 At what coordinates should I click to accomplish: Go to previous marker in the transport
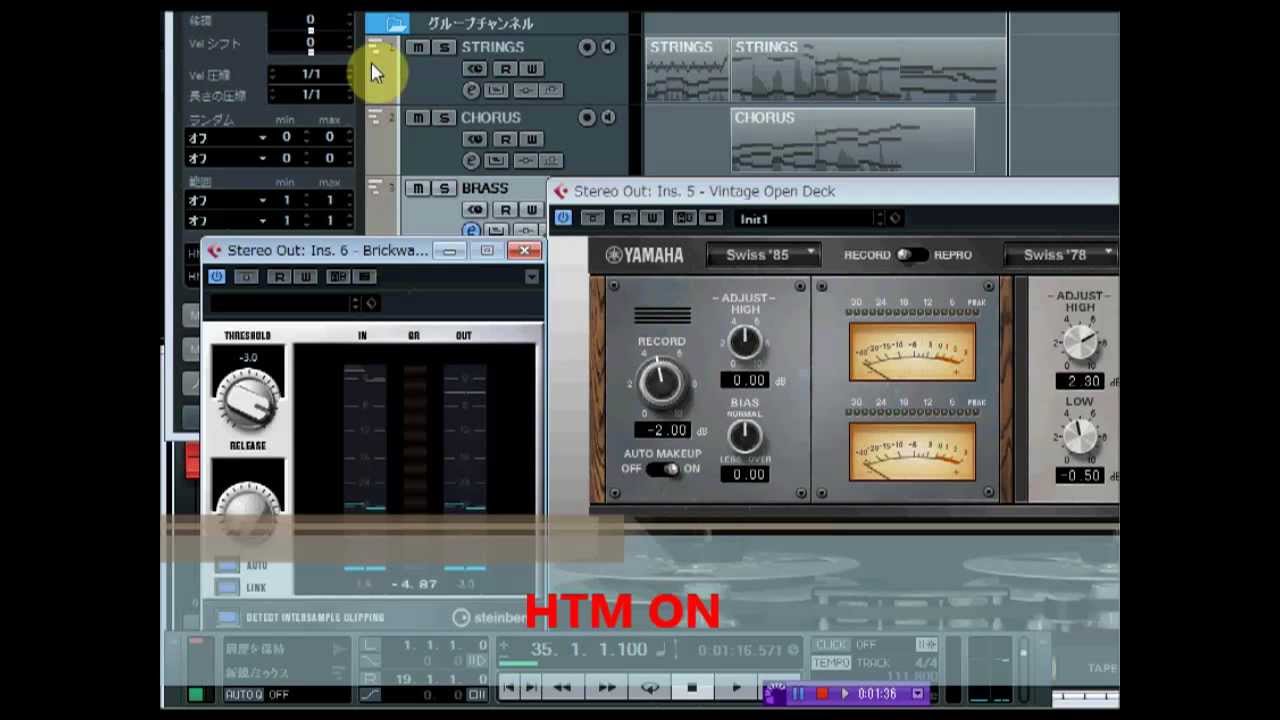(508, 688)
